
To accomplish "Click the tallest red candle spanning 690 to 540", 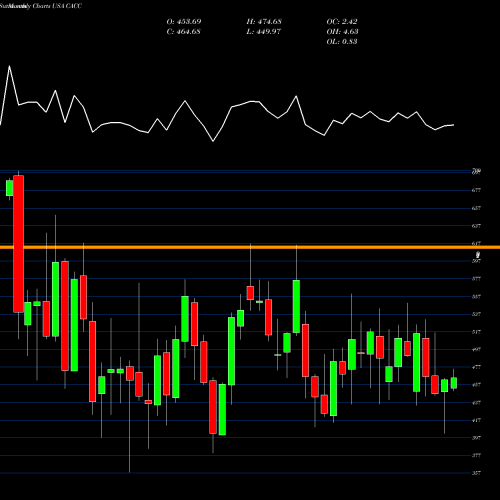I will coord(19,244).
